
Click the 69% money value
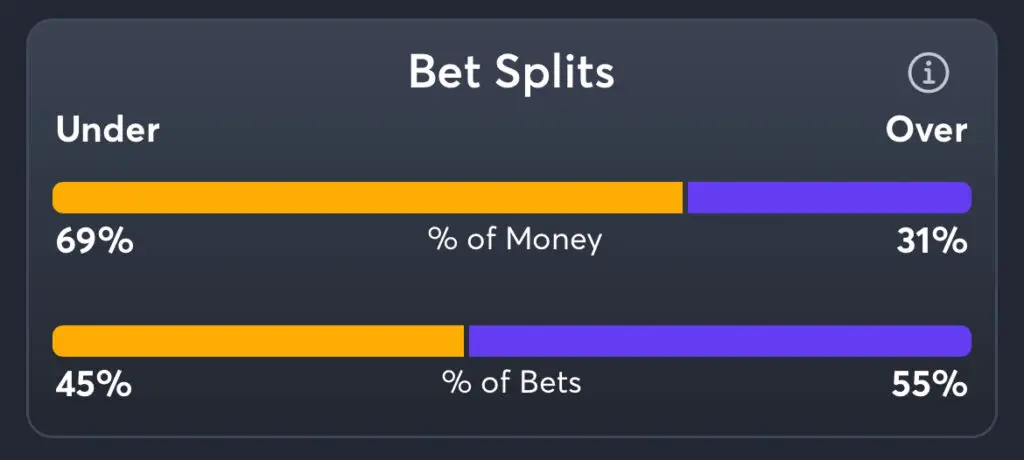tap(93, 241)
